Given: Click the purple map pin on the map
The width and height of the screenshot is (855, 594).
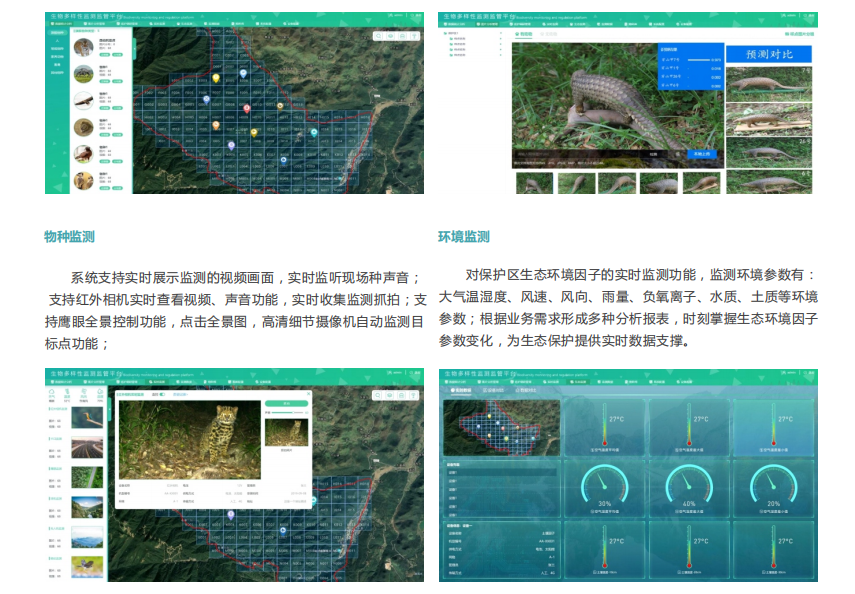Looking at the screenshot, I should 231,146.
